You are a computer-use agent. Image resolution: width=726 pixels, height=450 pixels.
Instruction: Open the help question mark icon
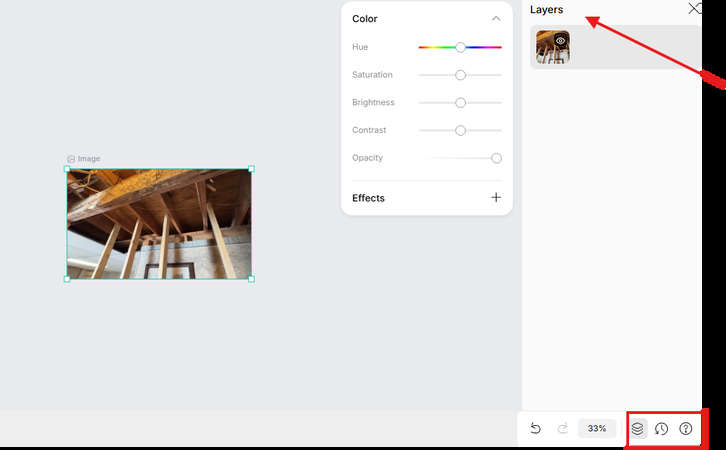686,429
